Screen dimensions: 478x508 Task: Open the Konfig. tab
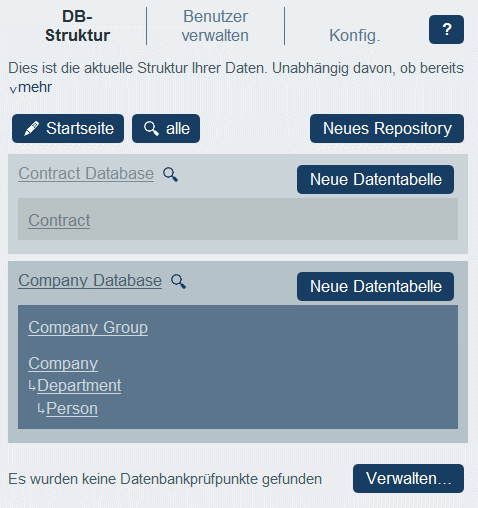click(355, 35)
